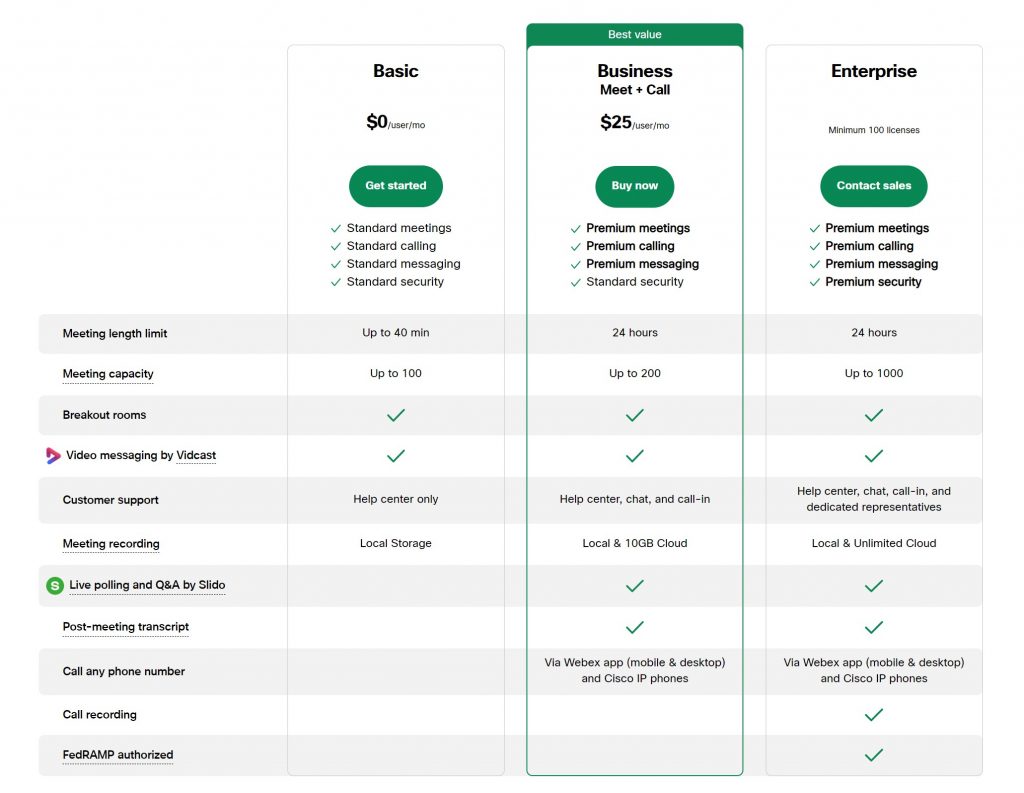Select the Enterprise plan header
1024x793 pixels.
pos(873,71)
